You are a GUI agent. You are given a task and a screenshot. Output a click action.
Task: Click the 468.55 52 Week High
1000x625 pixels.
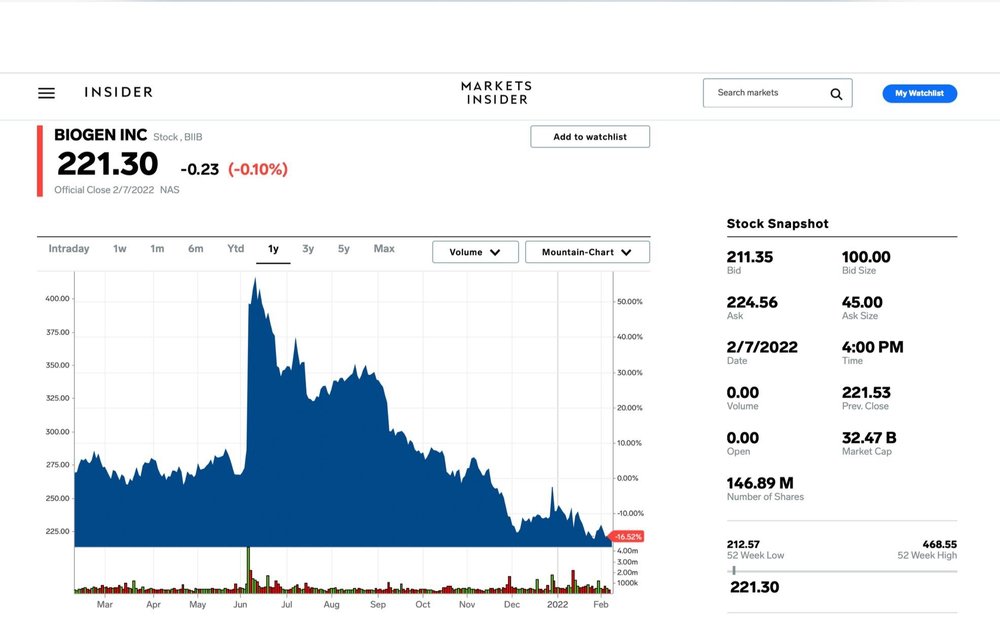coord(940,545)
